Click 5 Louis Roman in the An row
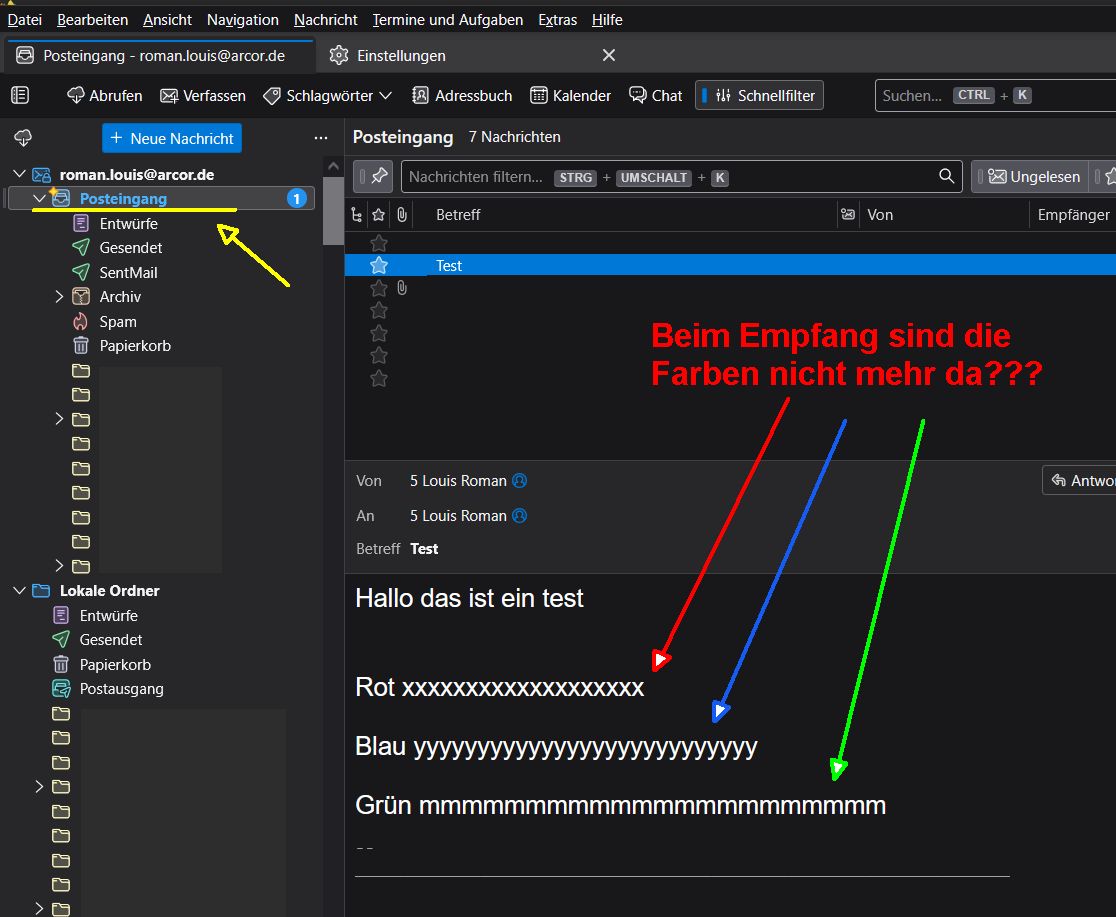 pyautogui.click(x=458, y=515)
